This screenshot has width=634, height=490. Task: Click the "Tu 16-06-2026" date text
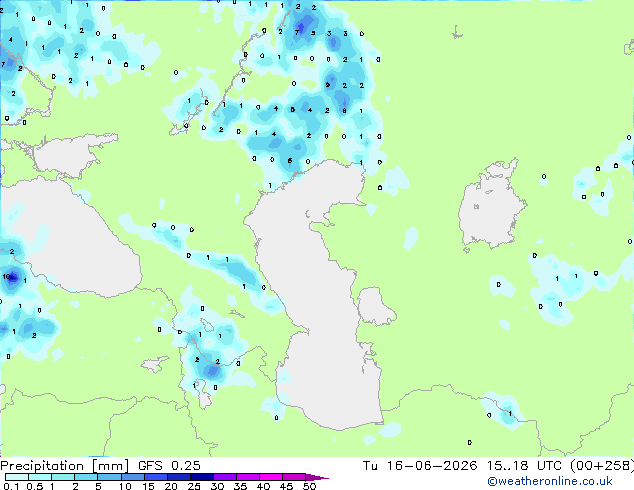click(x=420, y=466)
